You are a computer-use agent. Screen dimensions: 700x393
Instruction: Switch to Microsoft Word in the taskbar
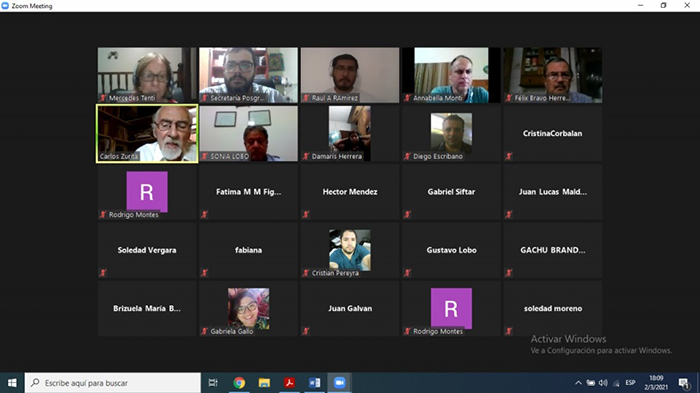click(314, 383)
